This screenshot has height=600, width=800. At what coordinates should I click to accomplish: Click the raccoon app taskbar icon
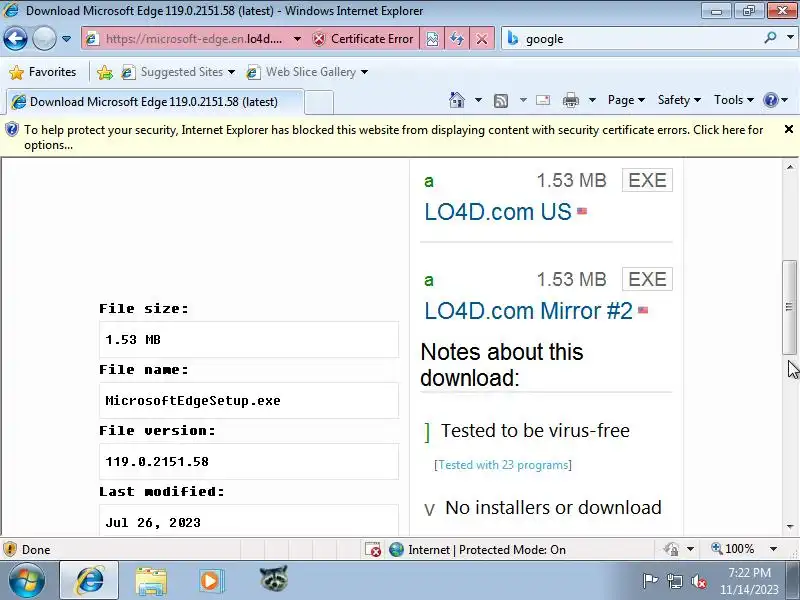pyautogui.click(x=273, y=580)
